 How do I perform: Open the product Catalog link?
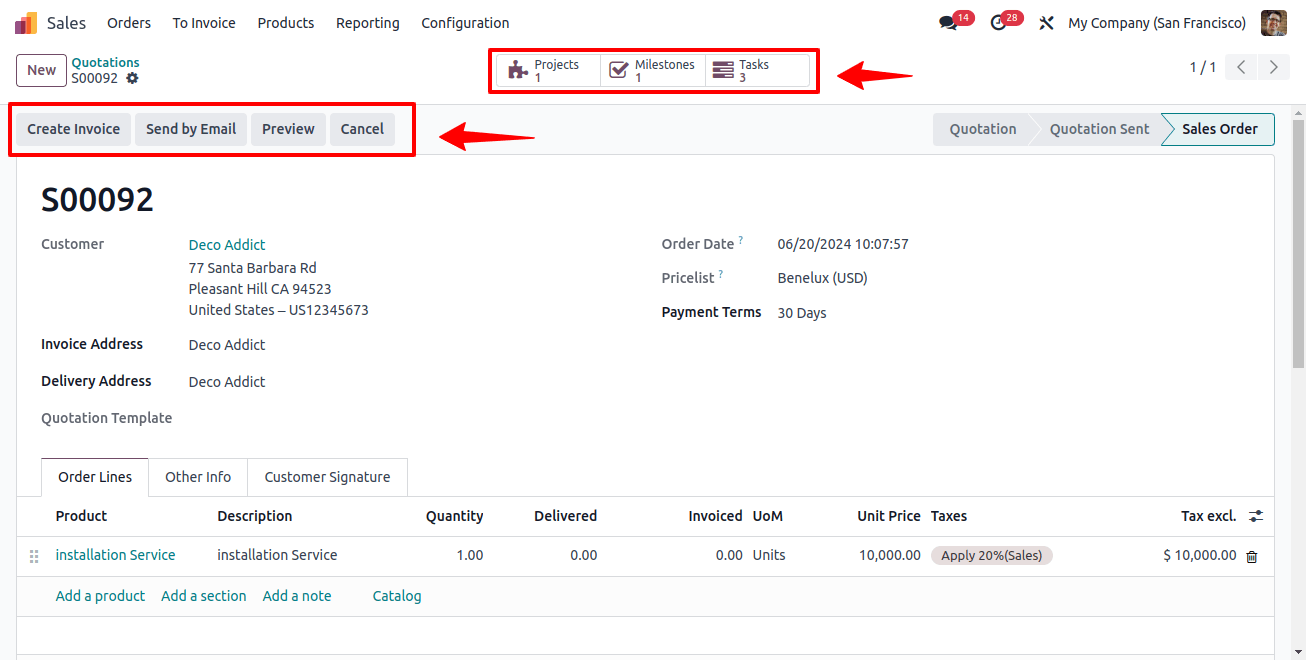(x=397, y=596)
